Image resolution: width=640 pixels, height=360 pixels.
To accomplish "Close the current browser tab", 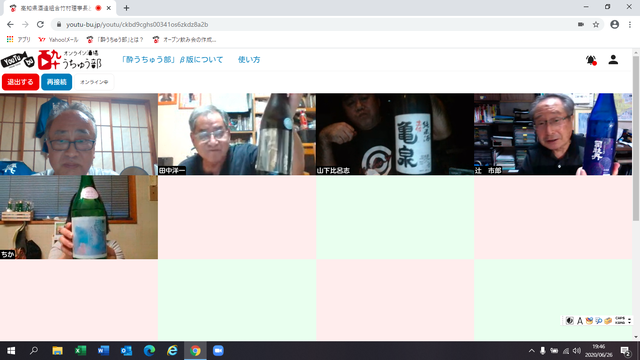I will point(109,8).
